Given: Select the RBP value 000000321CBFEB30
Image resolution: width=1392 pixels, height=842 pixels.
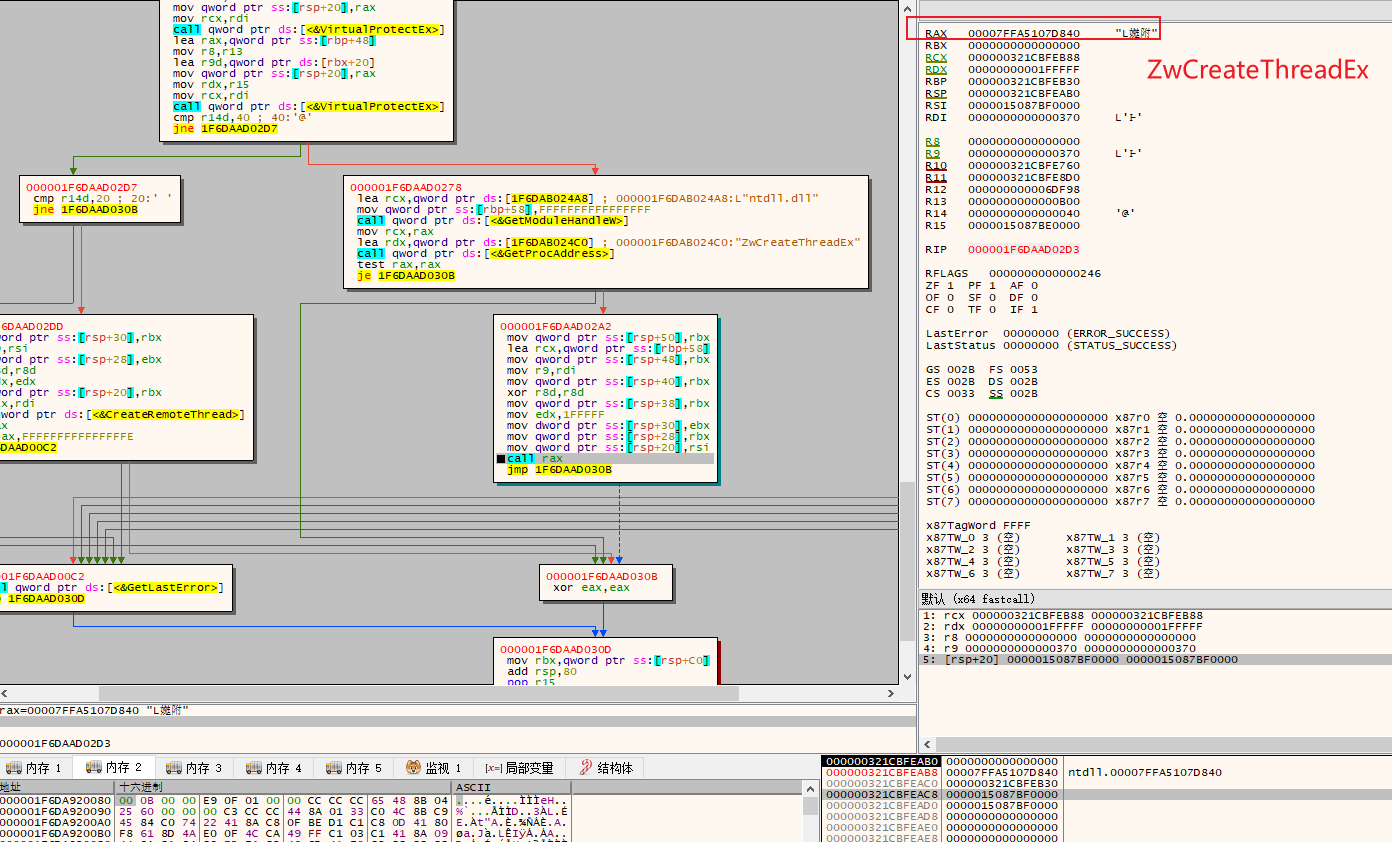Looking at the screenshot, I should pyautogui.click(x=1024, y=82).
